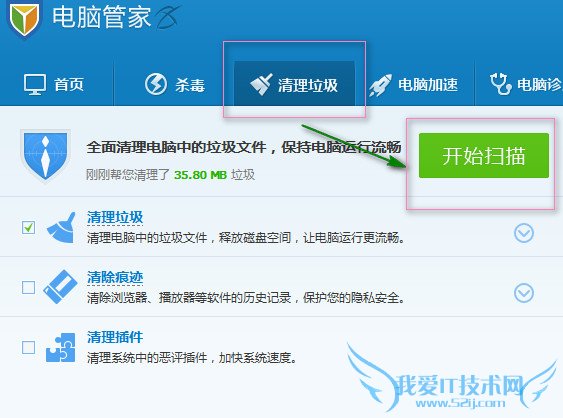Click the blue shield tie icon
563x418 pixels.
click(x=45, y=156)
